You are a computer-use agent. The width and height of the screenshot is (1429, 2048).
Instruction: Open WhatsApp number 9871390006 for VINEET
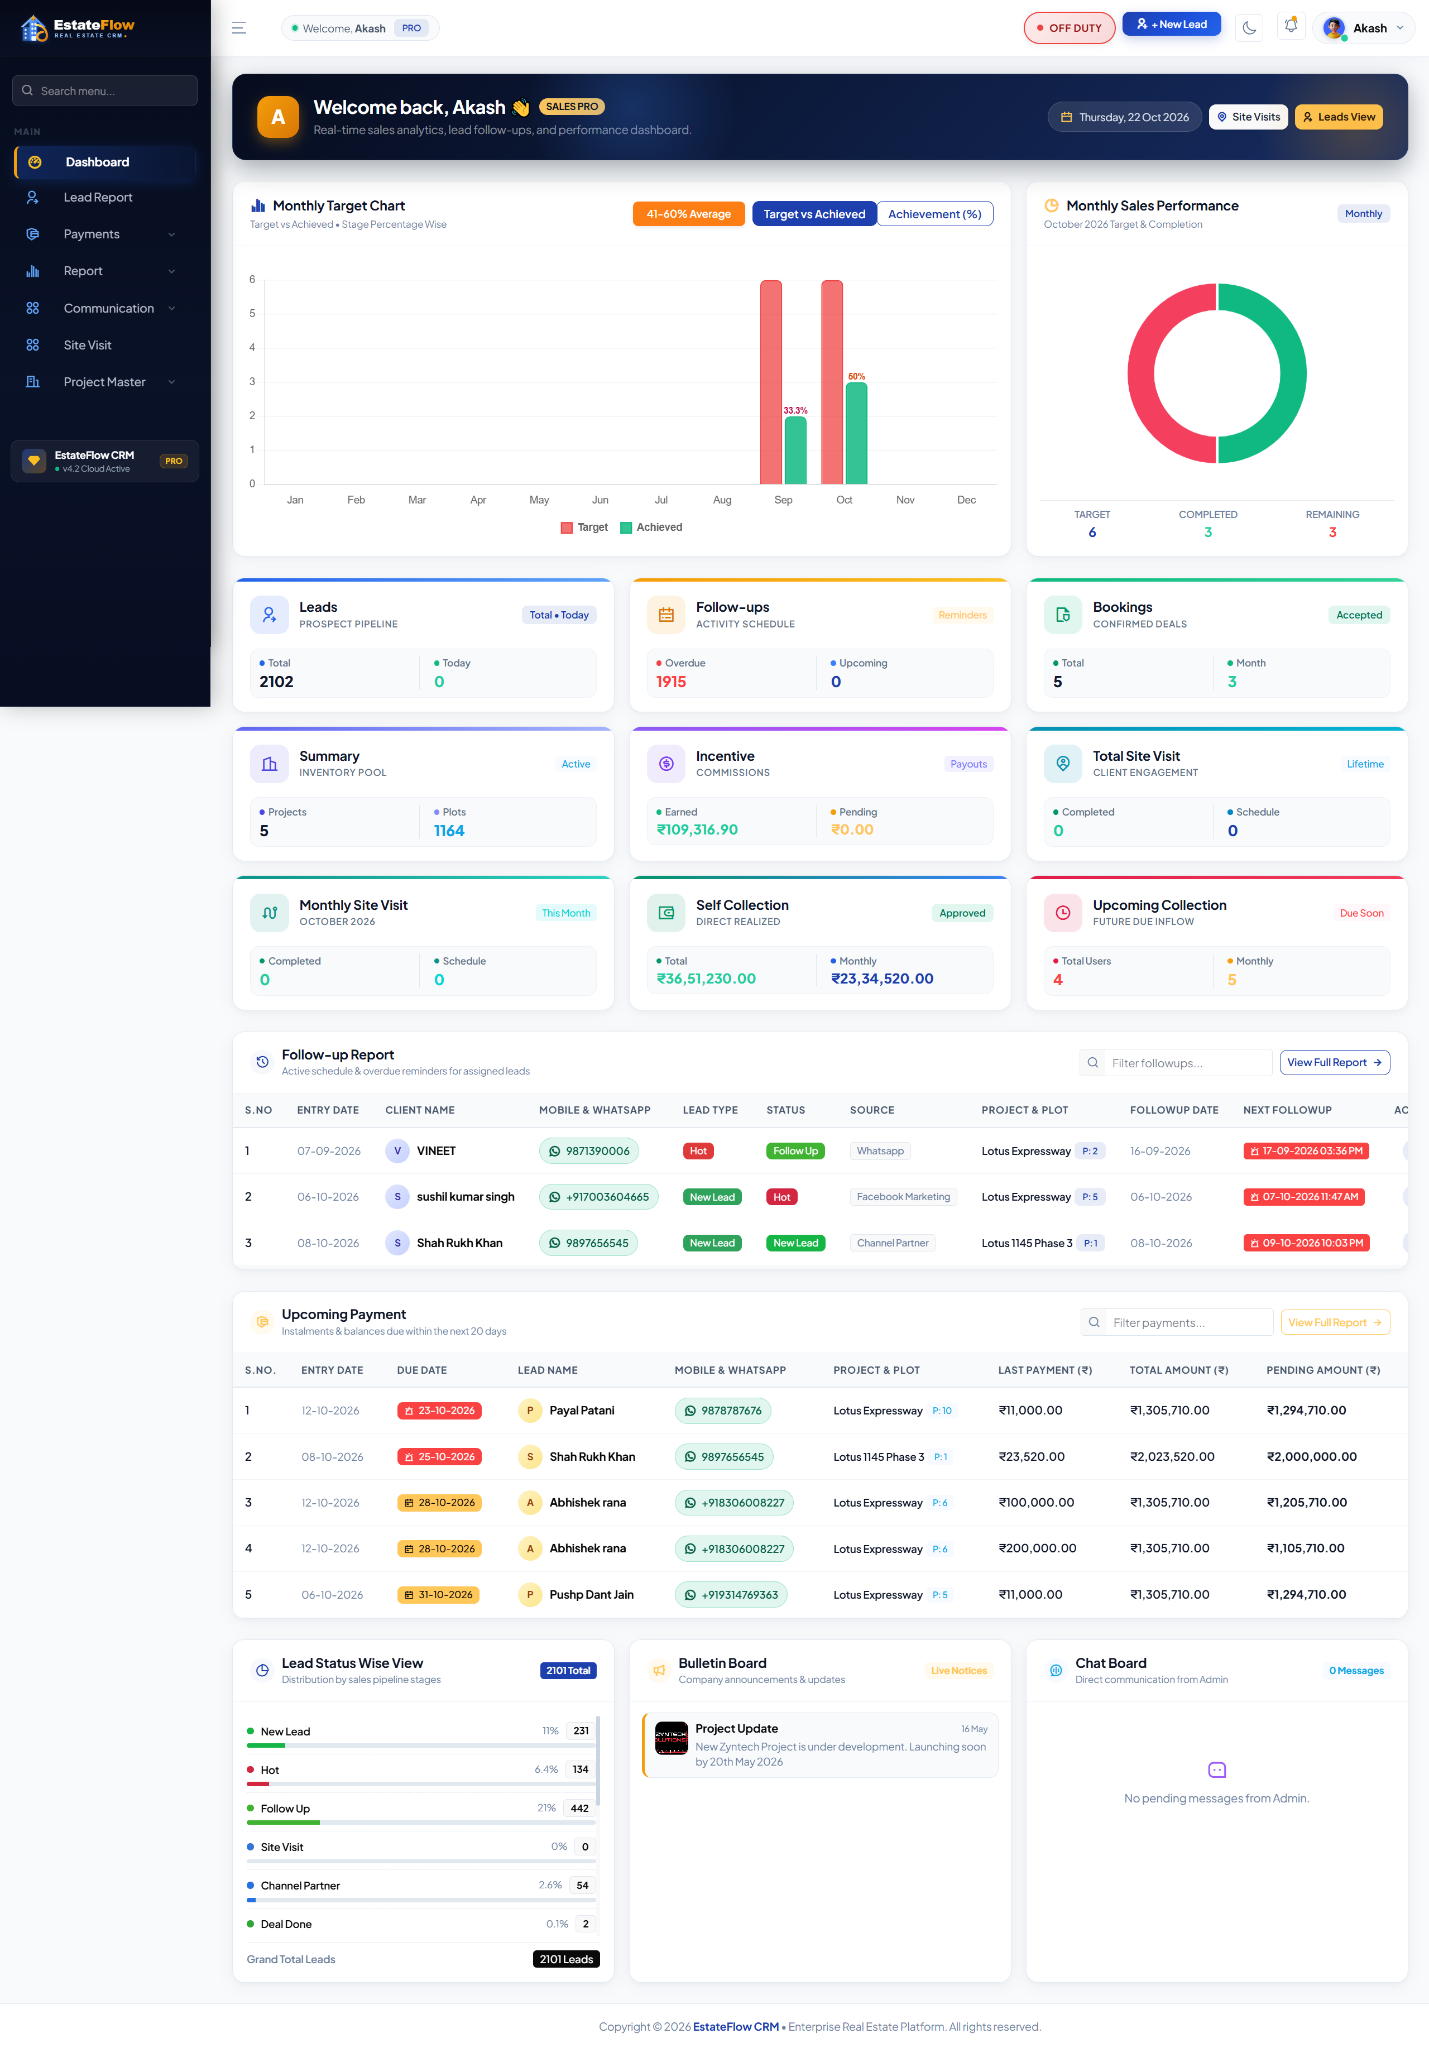click(x=589, y=1151)
